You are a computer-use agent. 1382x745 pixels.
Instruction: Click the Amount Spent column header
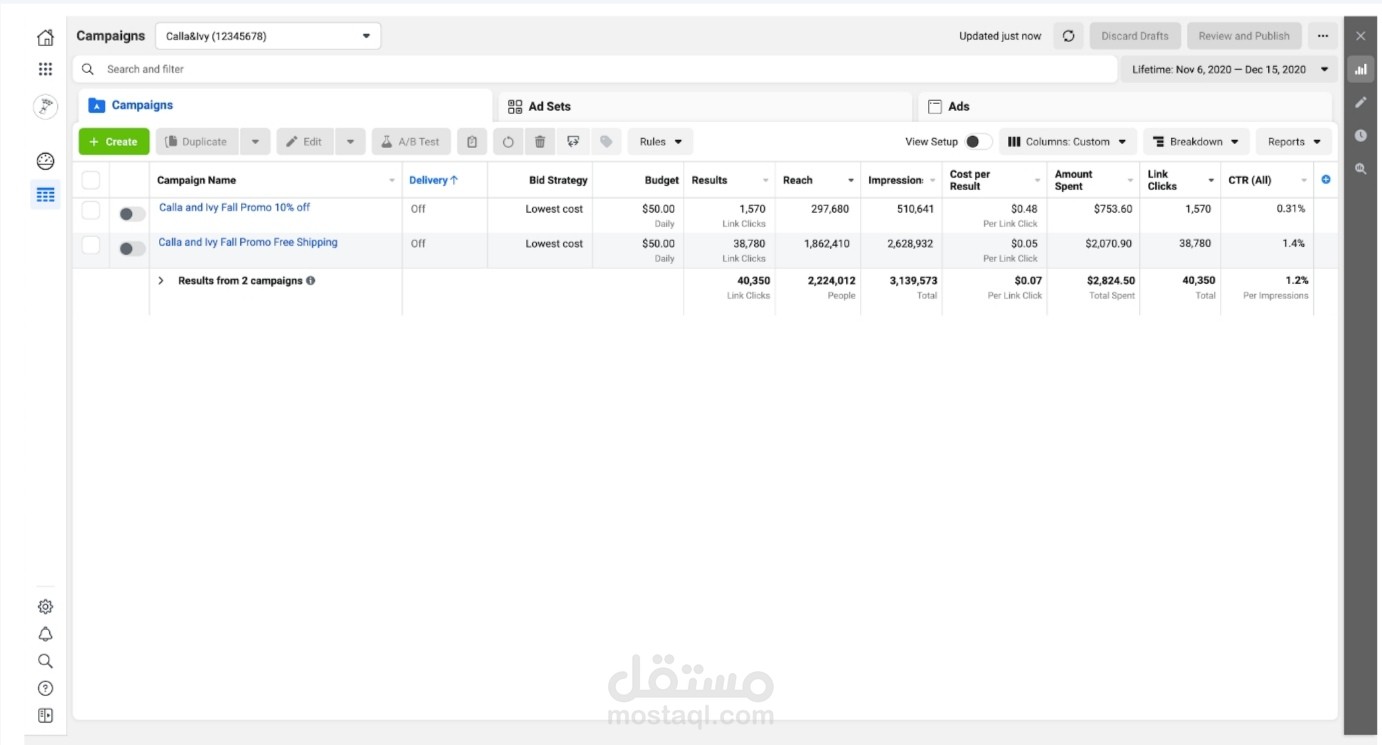click(1074, 180)
